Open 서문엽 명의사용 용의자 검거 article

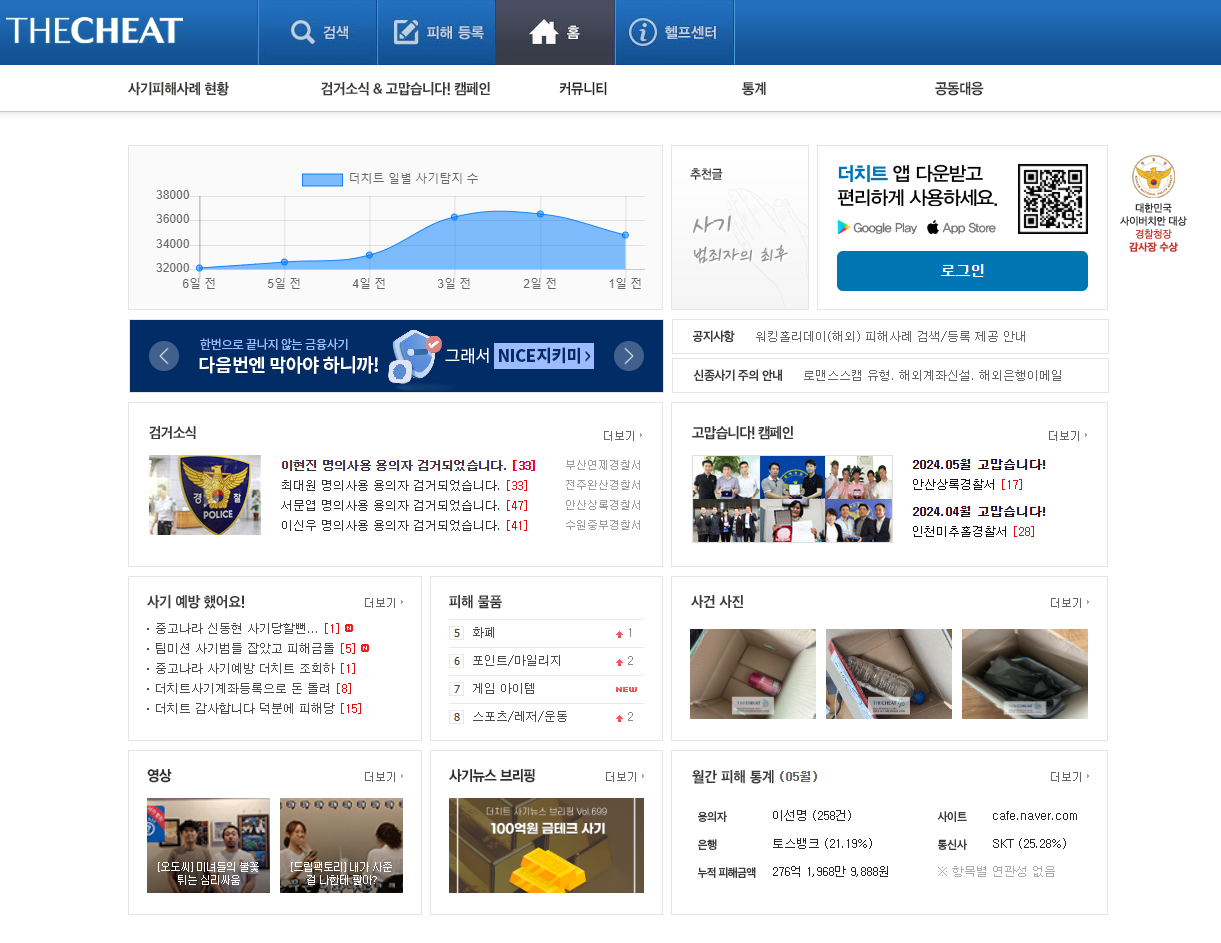(x=404, y=505)
